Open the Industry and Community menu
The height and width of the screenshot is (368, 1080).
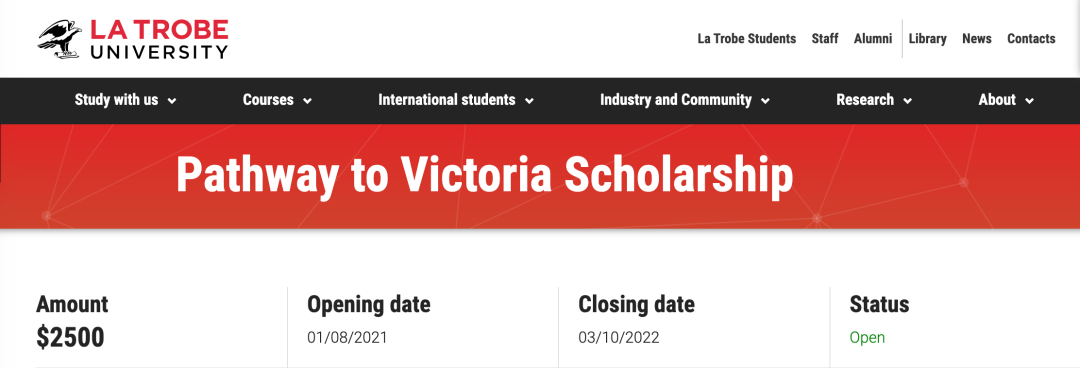pos(676,100)
